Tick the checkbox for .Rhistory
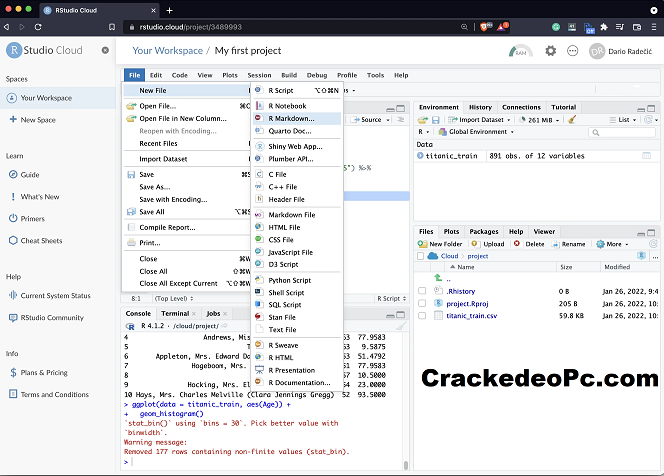 click(422, 291)
